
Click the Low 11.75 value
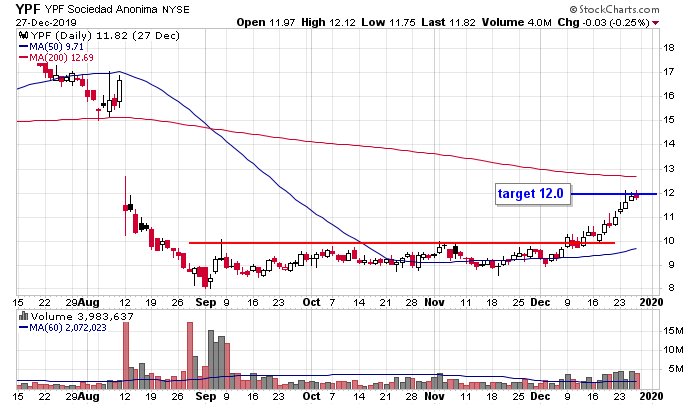pyautogui.click(x=388, y=22)
